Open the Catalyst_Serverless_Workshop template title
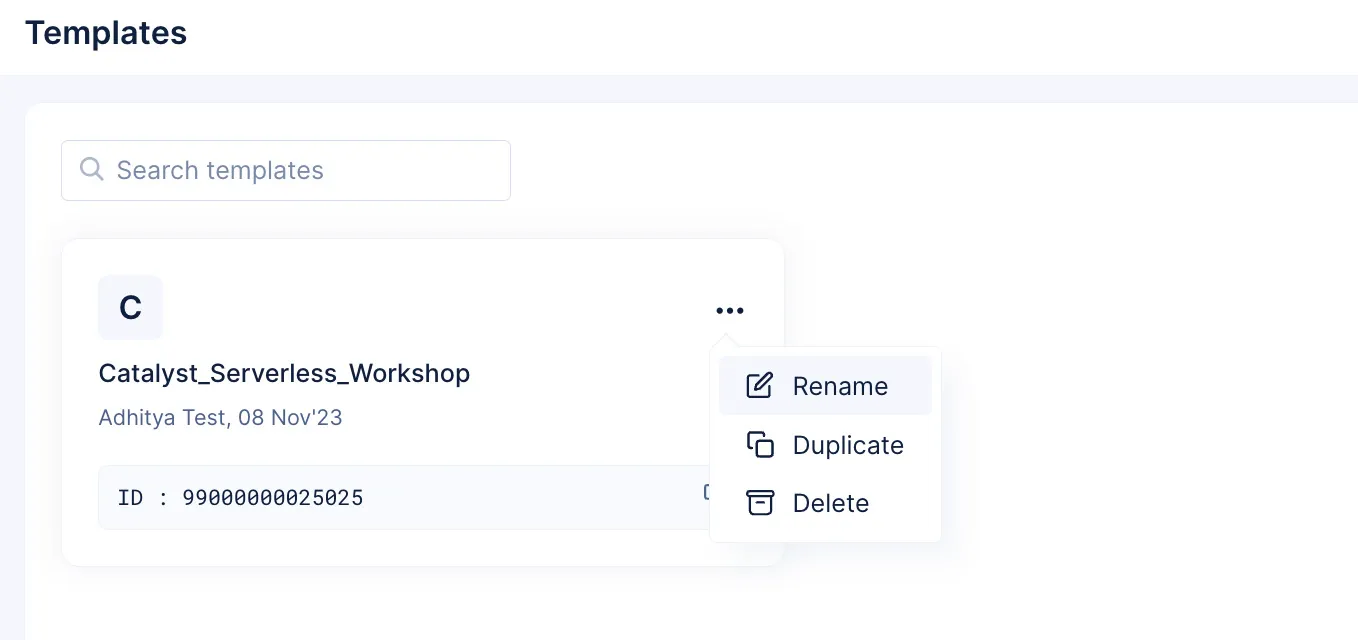Image resolution: width=1358 pixels, height=640 pixels. click(x=284, y=374)
